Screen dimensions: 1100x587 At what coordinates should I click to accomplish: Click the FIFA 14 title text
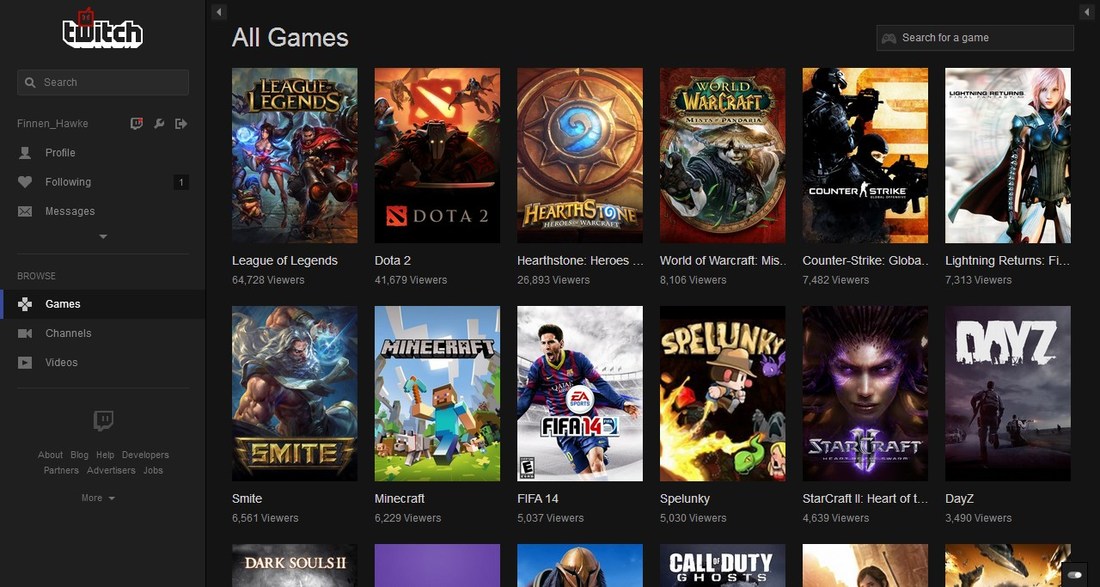[x=538, y=499]
